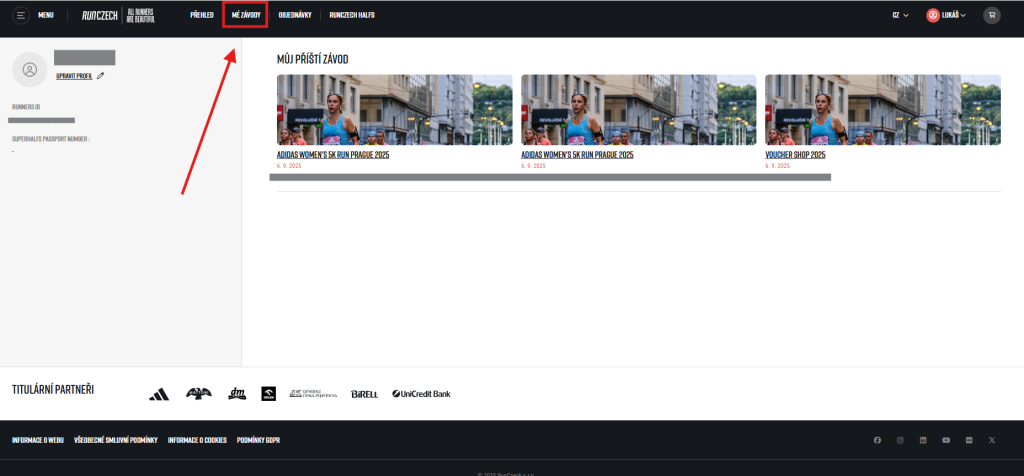The height and width of the screenshot is (476, 1024).
Task: Open the Voucher Shop 2025 link
Action: click(795, 155)
